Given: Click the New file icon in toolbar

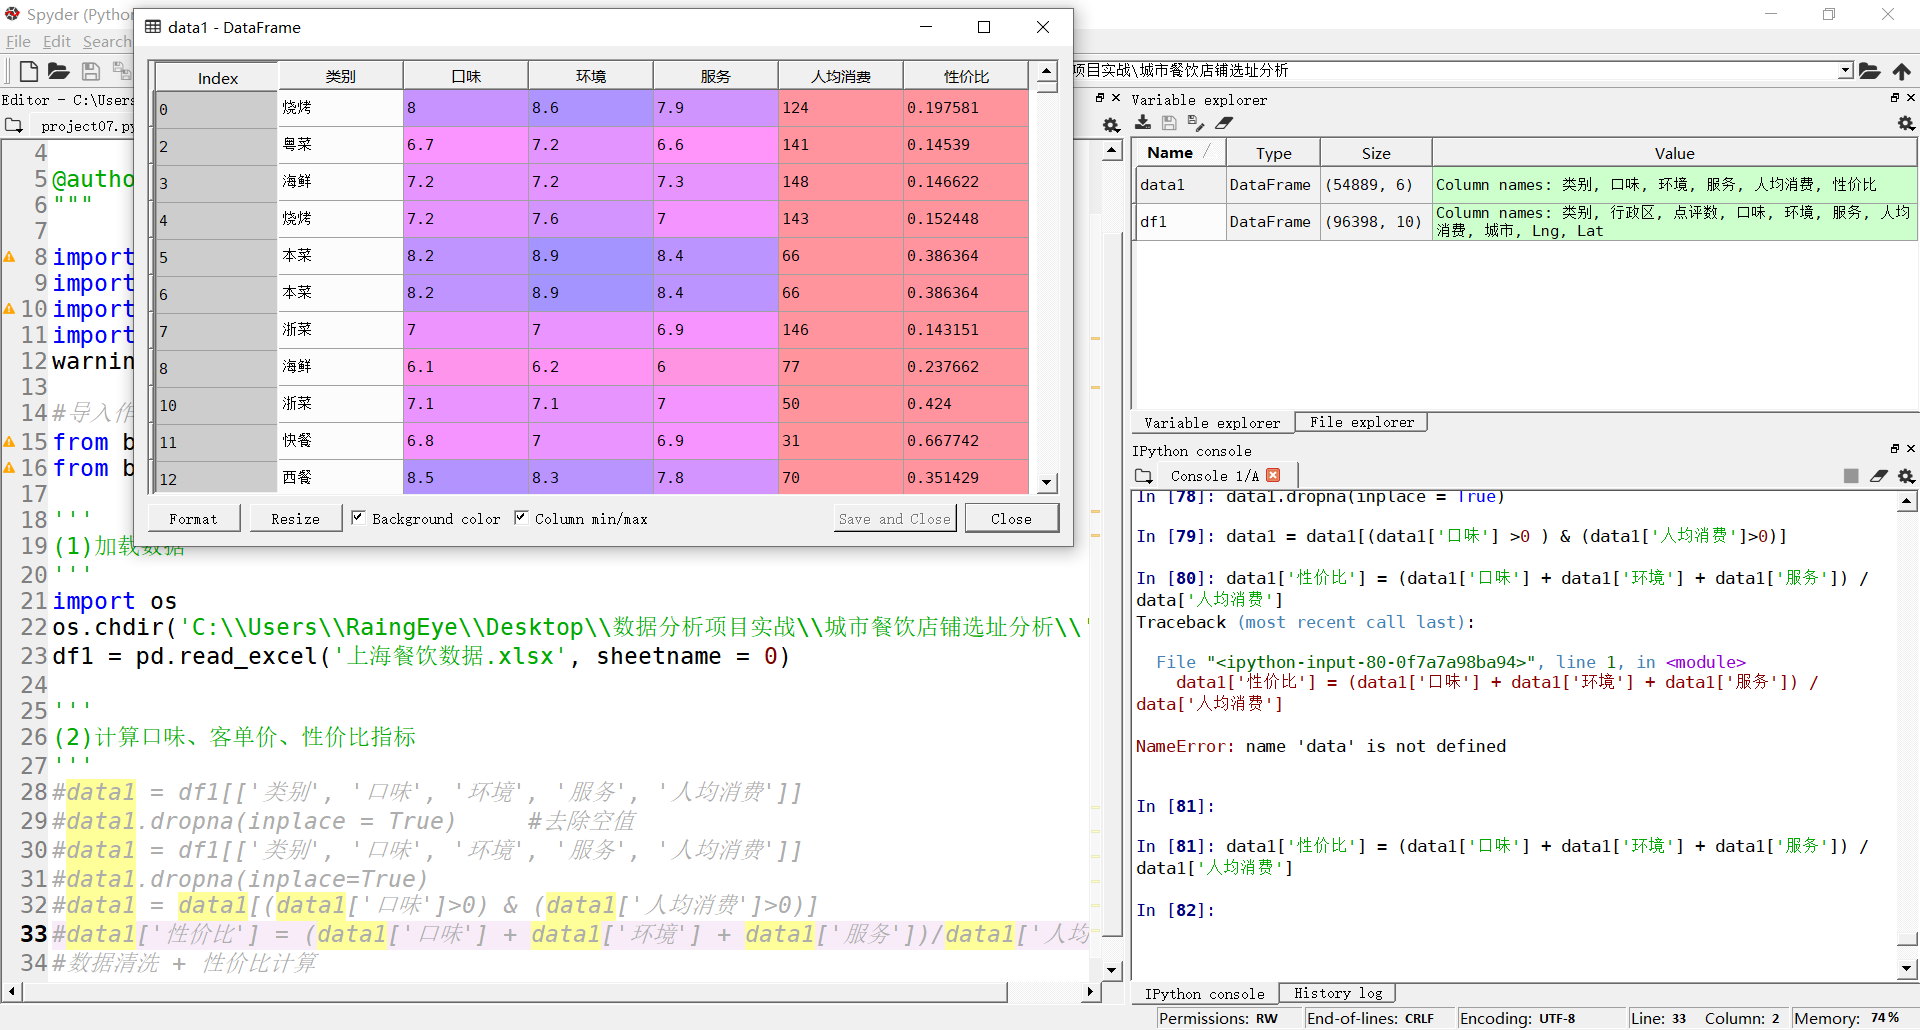Looking at the screenshot, I should point(28,71).
